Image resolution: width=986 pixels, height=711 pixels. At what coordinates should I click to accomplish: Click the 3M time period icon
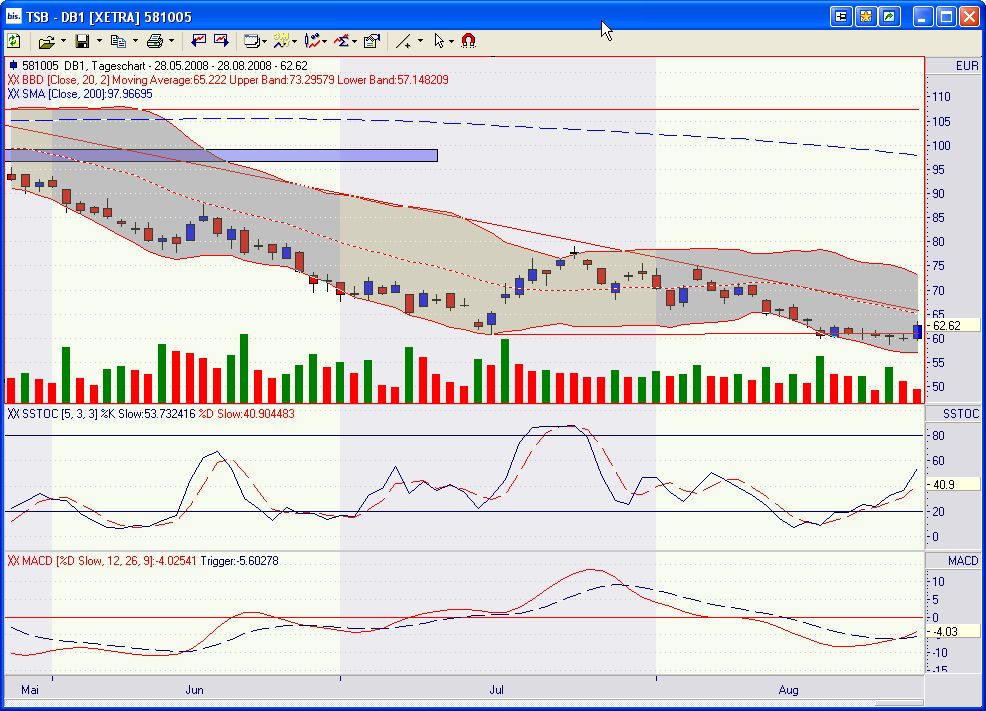coord(281,41)
